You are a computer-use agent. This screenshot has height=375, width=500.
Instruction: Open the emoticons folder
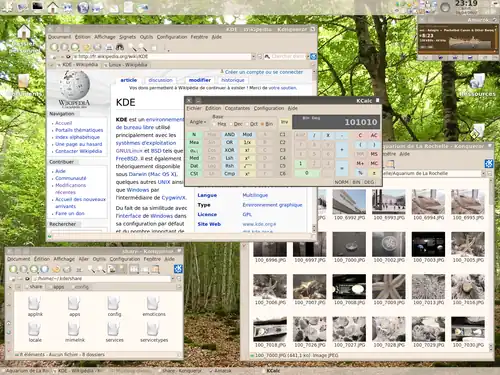pos(154,306)
